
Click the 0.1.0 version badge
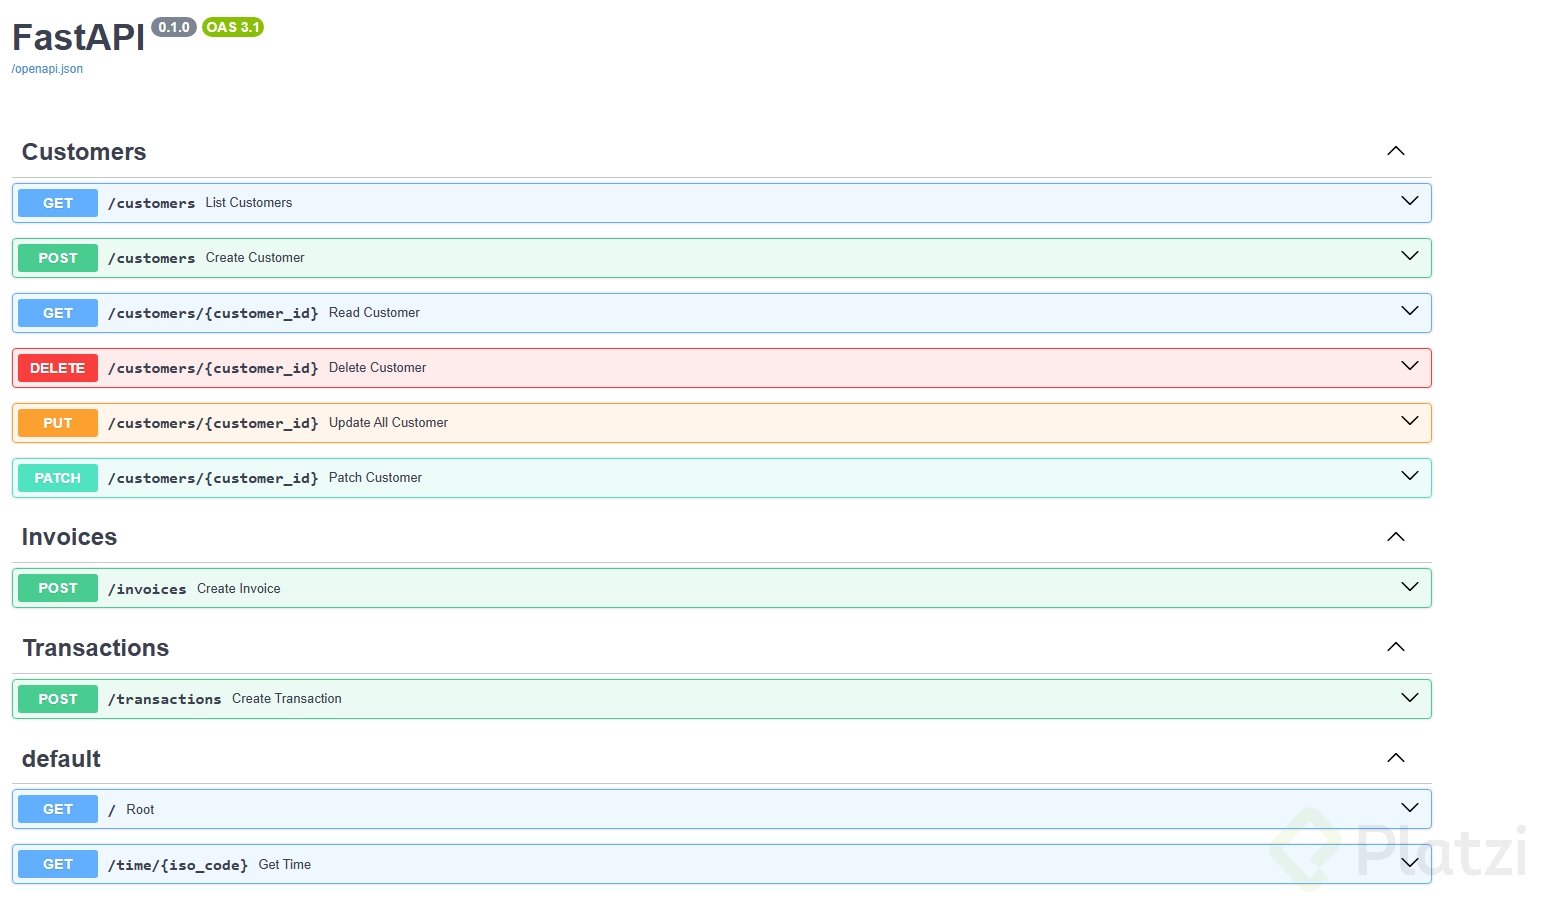[174, 27]
